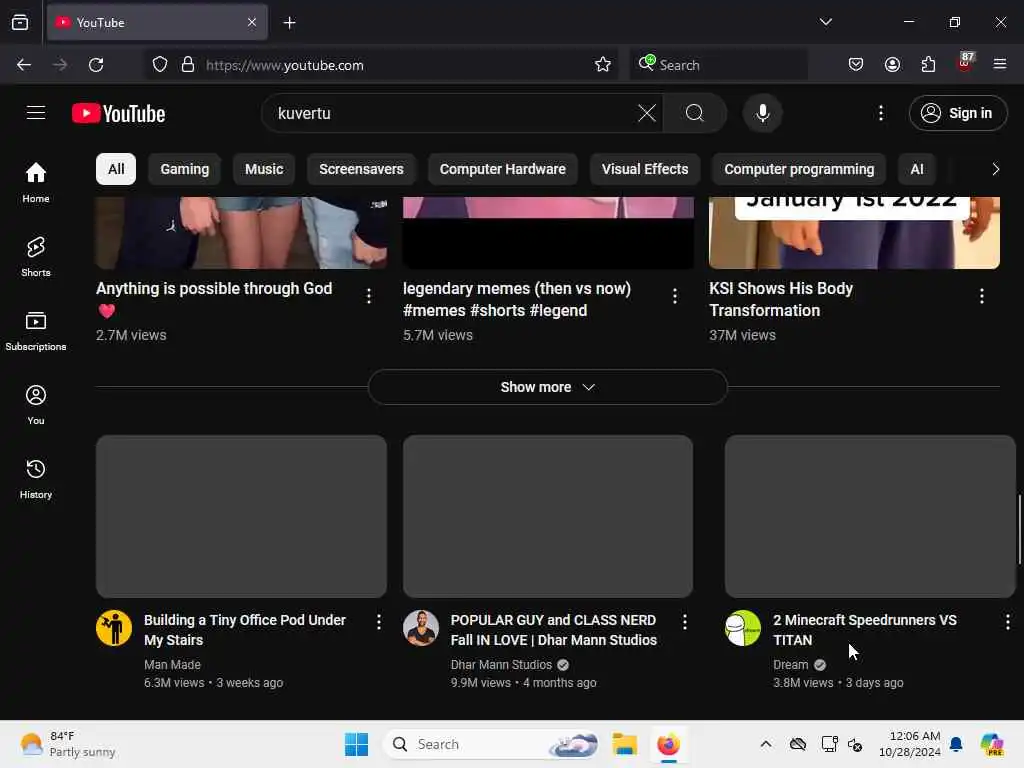Open 2 Minecraft Speedrunners VS TITAN title
The width and height of the screenshot is (1024, 768).
pyautogui.click(x=865, y=630)
